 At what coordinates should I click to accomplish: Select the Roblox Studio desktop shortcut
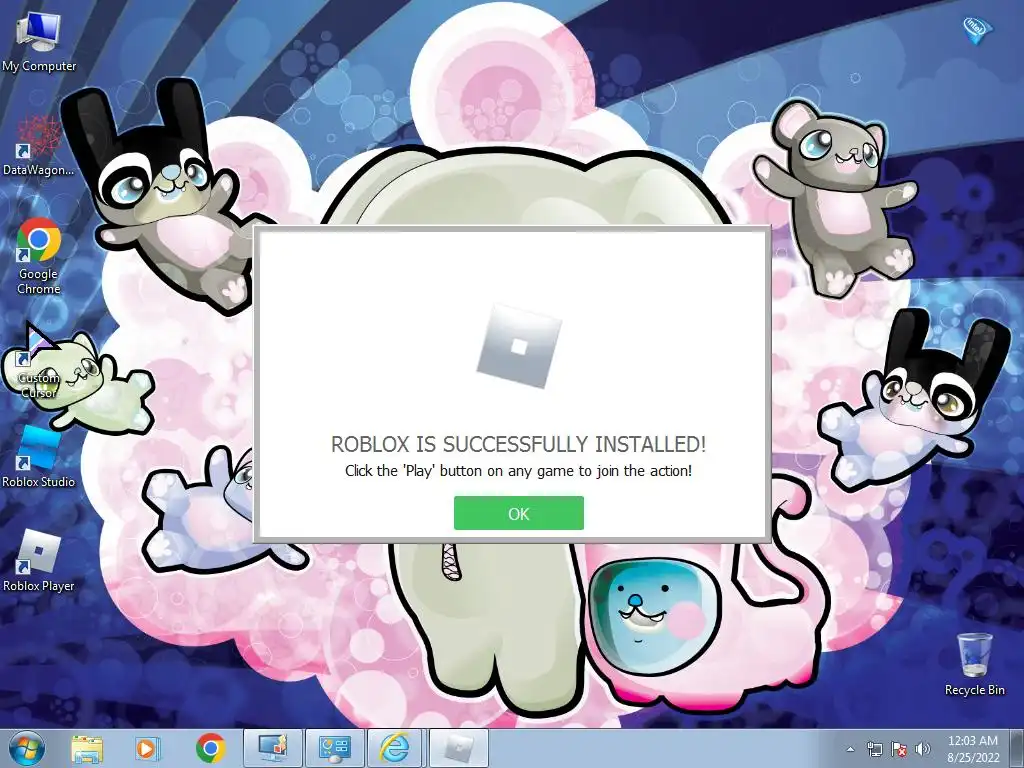point(39,457)
